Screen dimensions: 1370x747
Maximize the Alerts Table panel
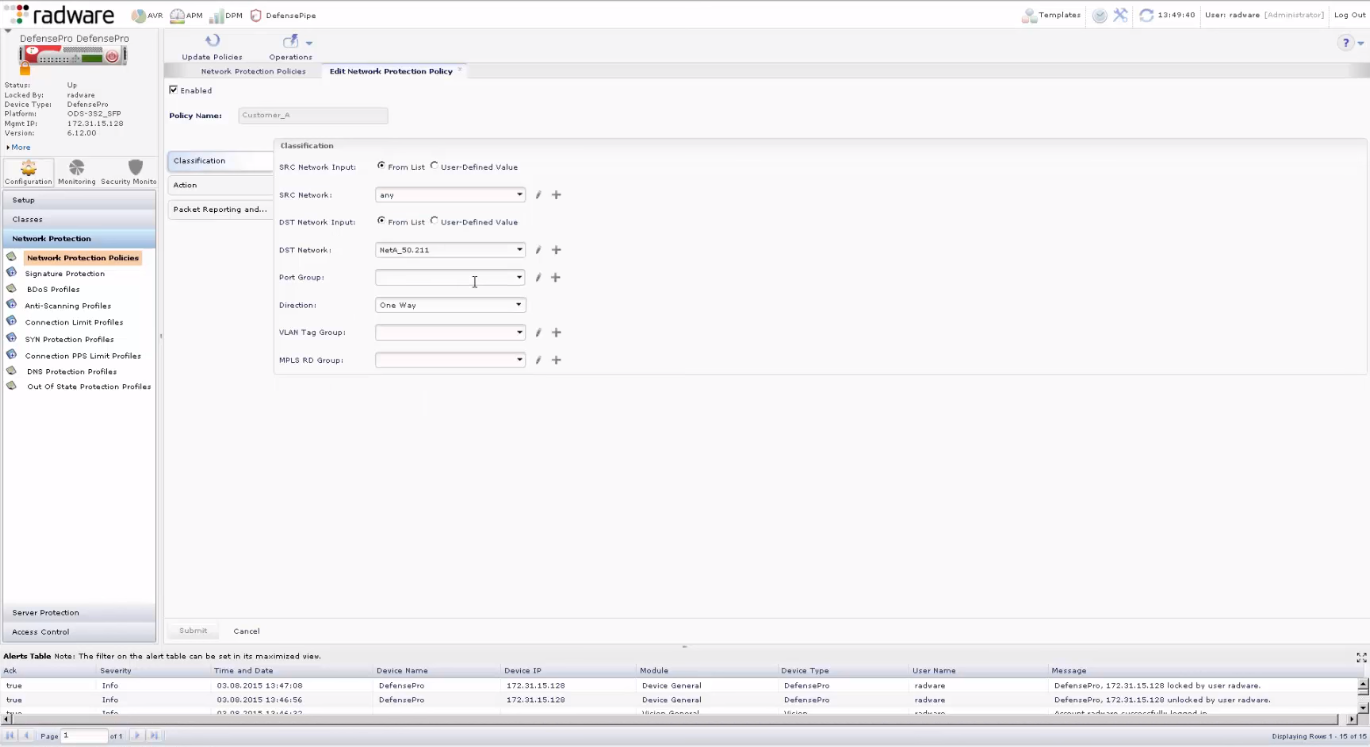click(1361, 657)
